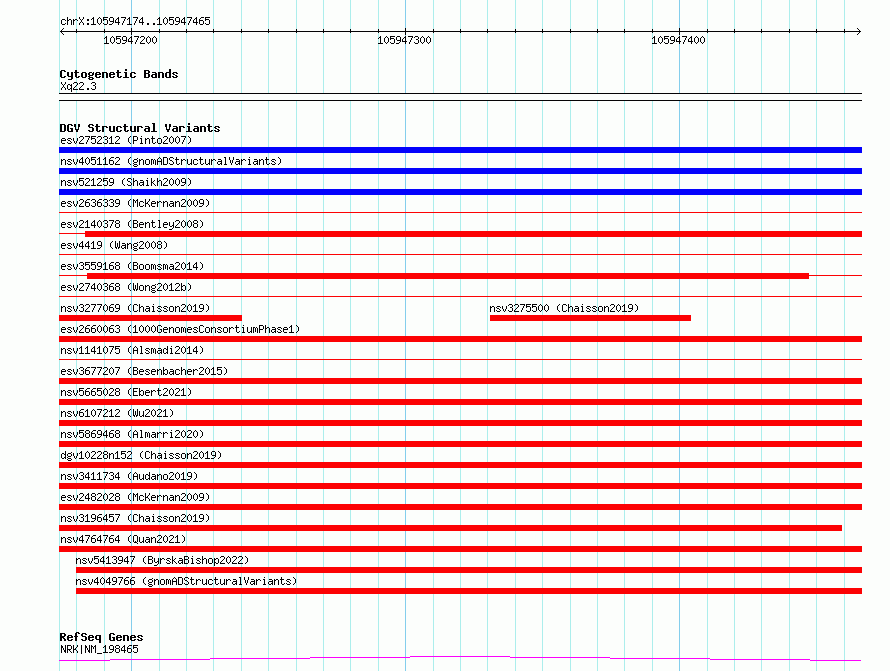
Task: Open nsv5869468 (Almarri2020) variant label
Action: click(132, 434)
